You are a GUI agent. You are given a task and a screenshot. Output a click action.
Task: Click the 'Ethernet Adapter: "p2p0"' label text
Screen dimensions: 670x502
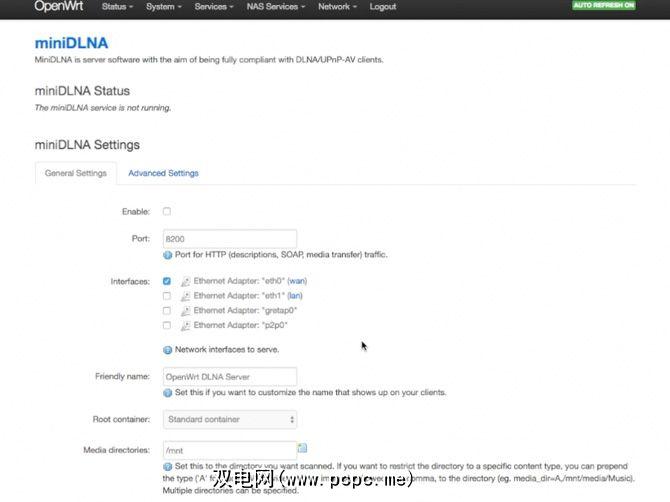tap(240, 326)
